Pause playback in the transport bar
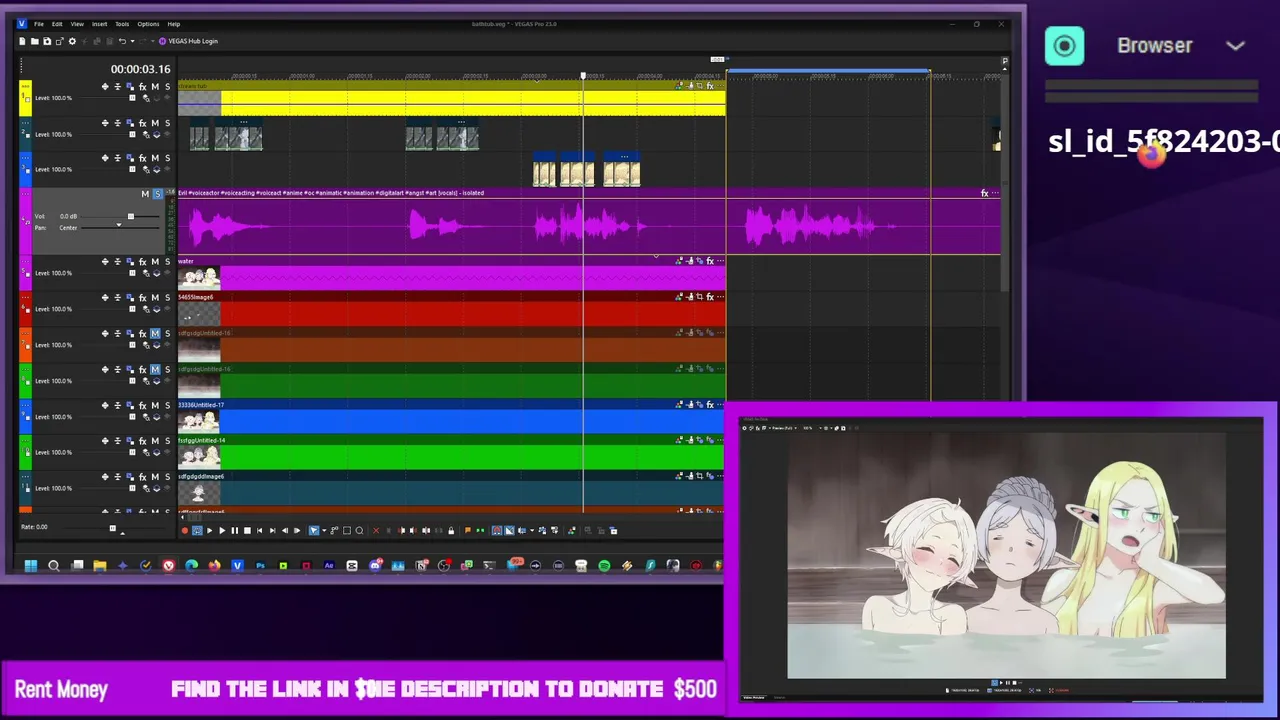The height and width of the screenshot is (720, 1280). point(235,530)
